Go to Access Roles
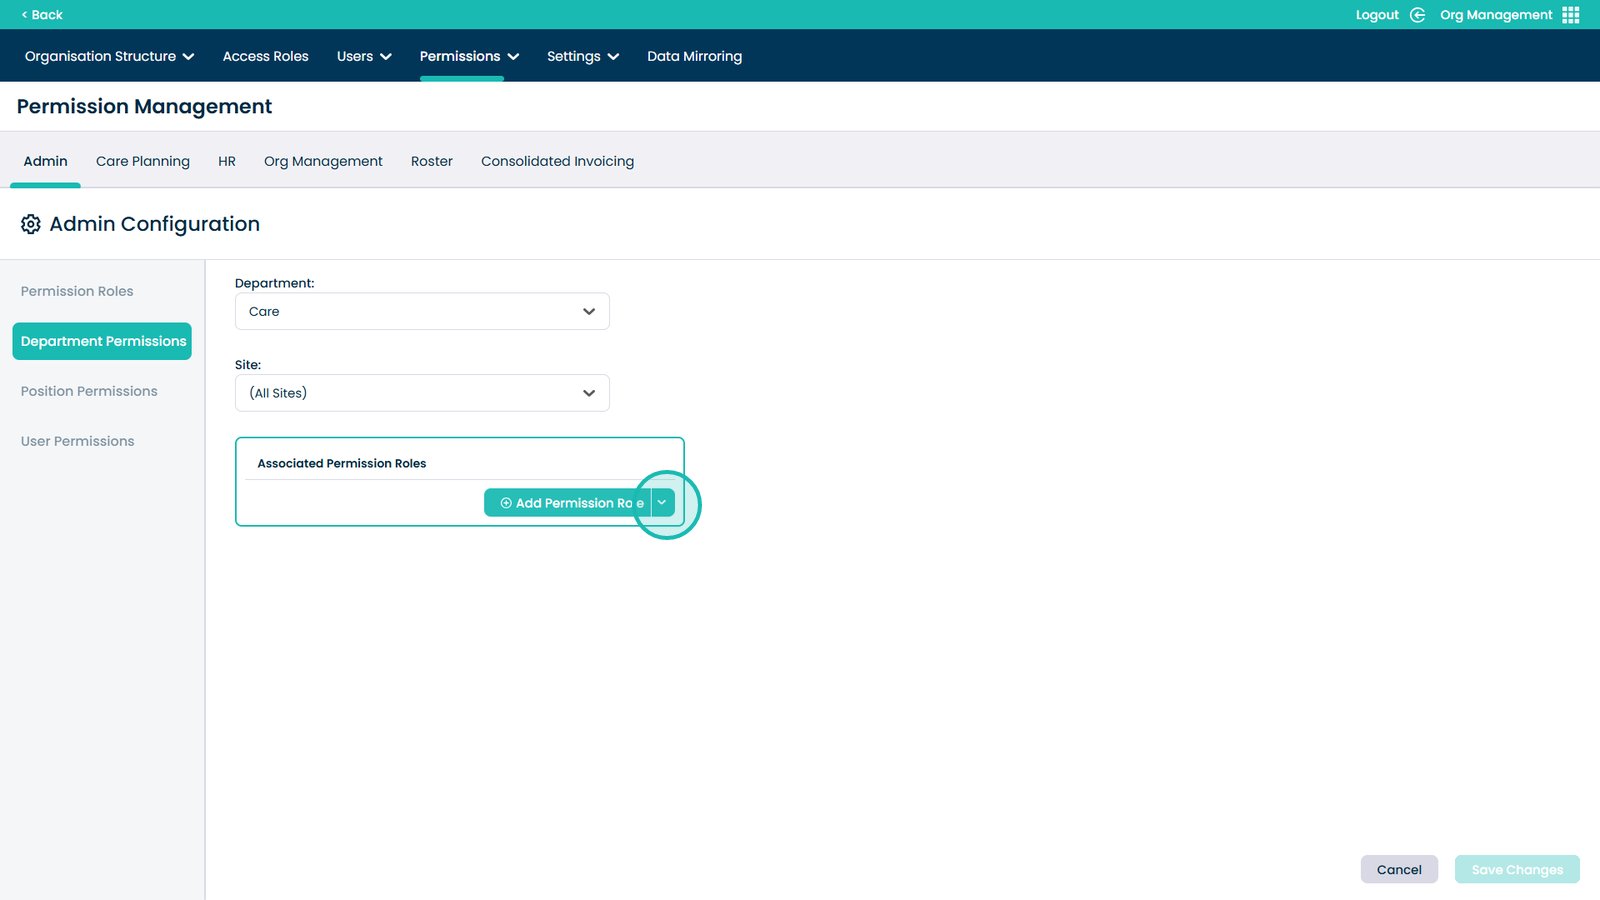The width and height of the screenshot is (1600, 900). [x=265, y=56]
